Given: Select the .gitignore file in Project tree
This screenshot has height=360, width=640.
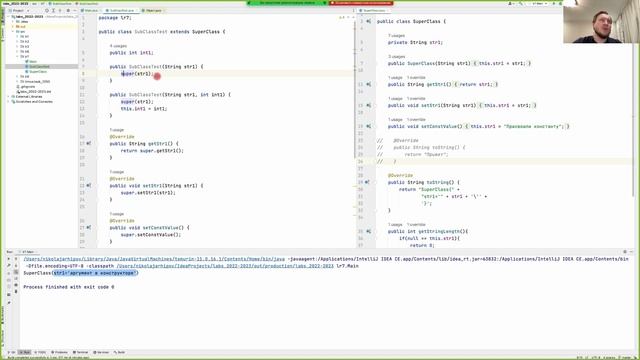Looking at the screenshot, I should (x=26, y=87).
